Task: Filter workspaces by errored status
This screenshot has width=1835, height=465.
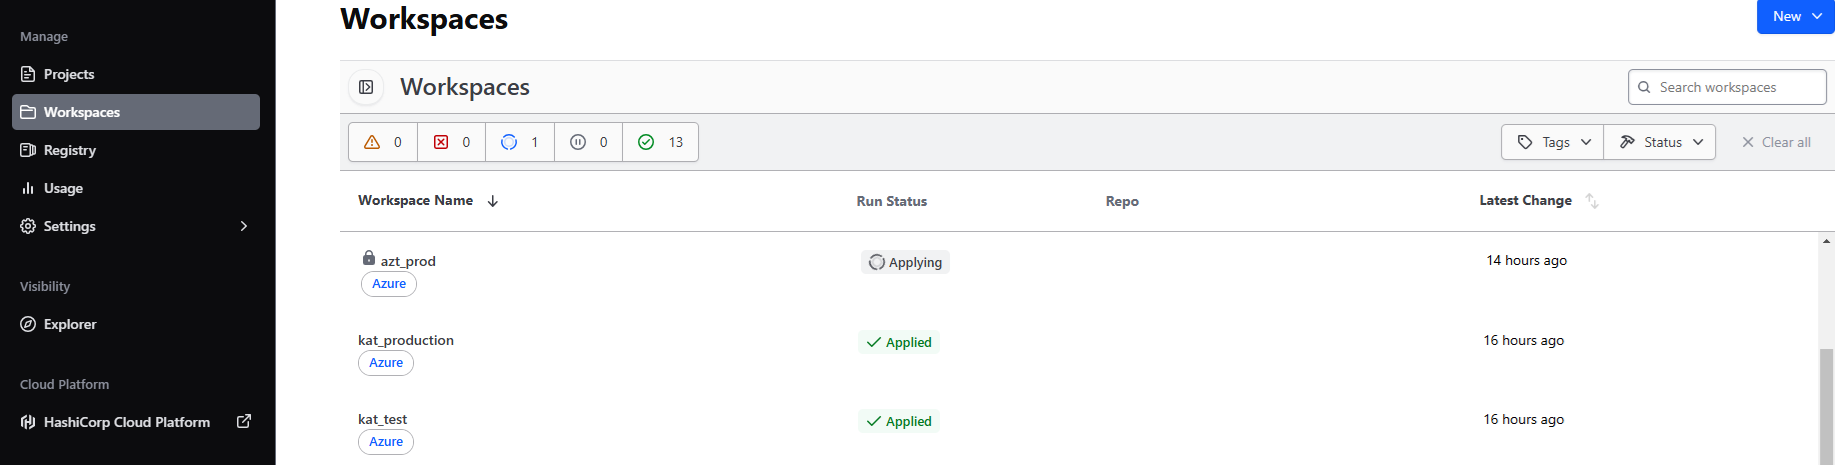Action: 451,142
